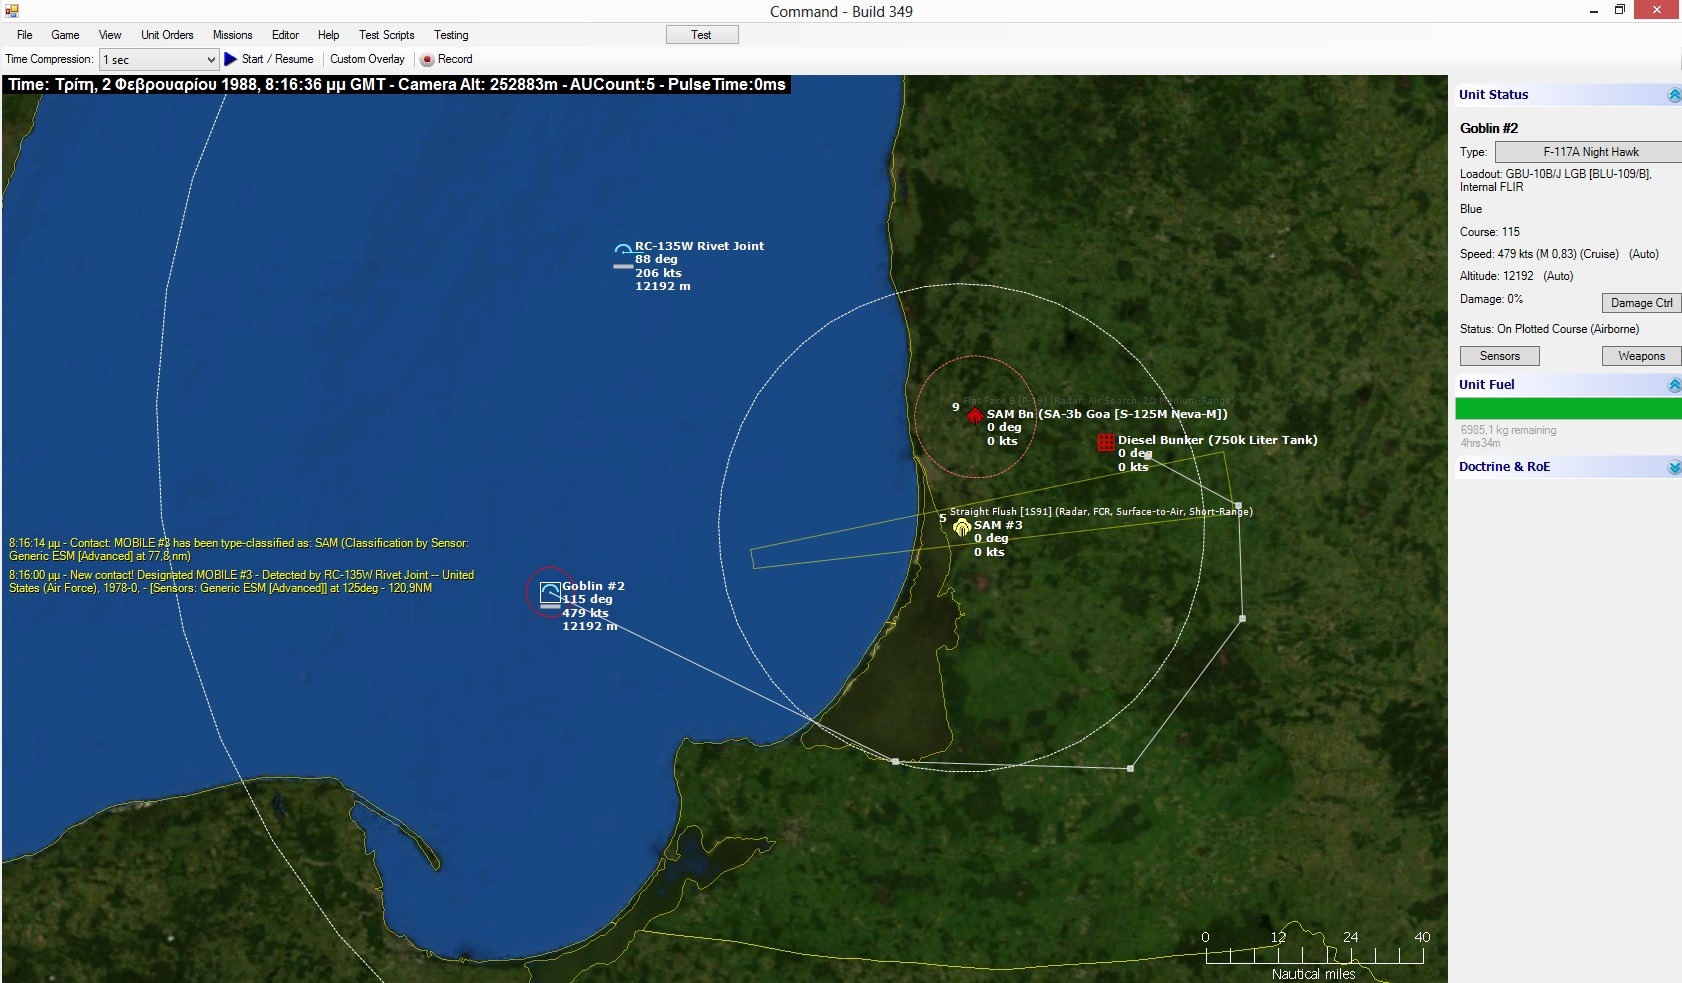Click the Damage Ctrl button
Screen dimensions: 1682x983
(1640, 302)
